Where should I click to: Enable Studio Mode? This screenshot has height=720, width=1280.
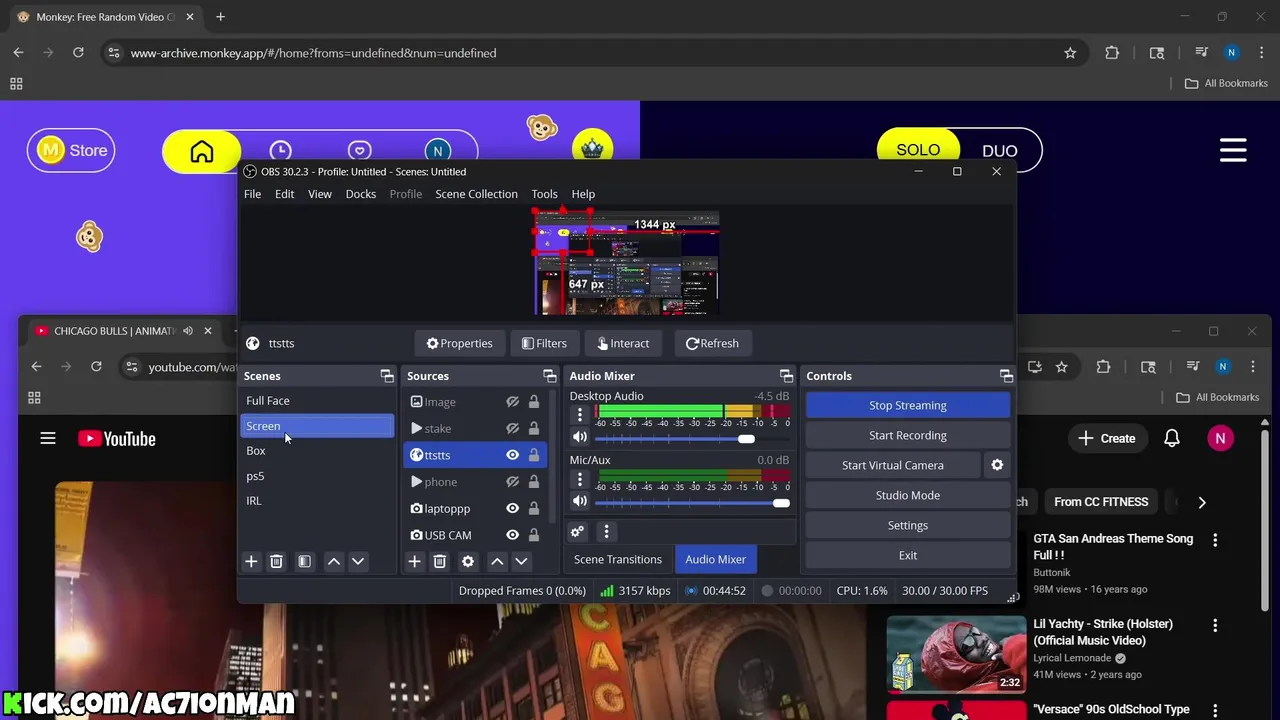(908, 495)
